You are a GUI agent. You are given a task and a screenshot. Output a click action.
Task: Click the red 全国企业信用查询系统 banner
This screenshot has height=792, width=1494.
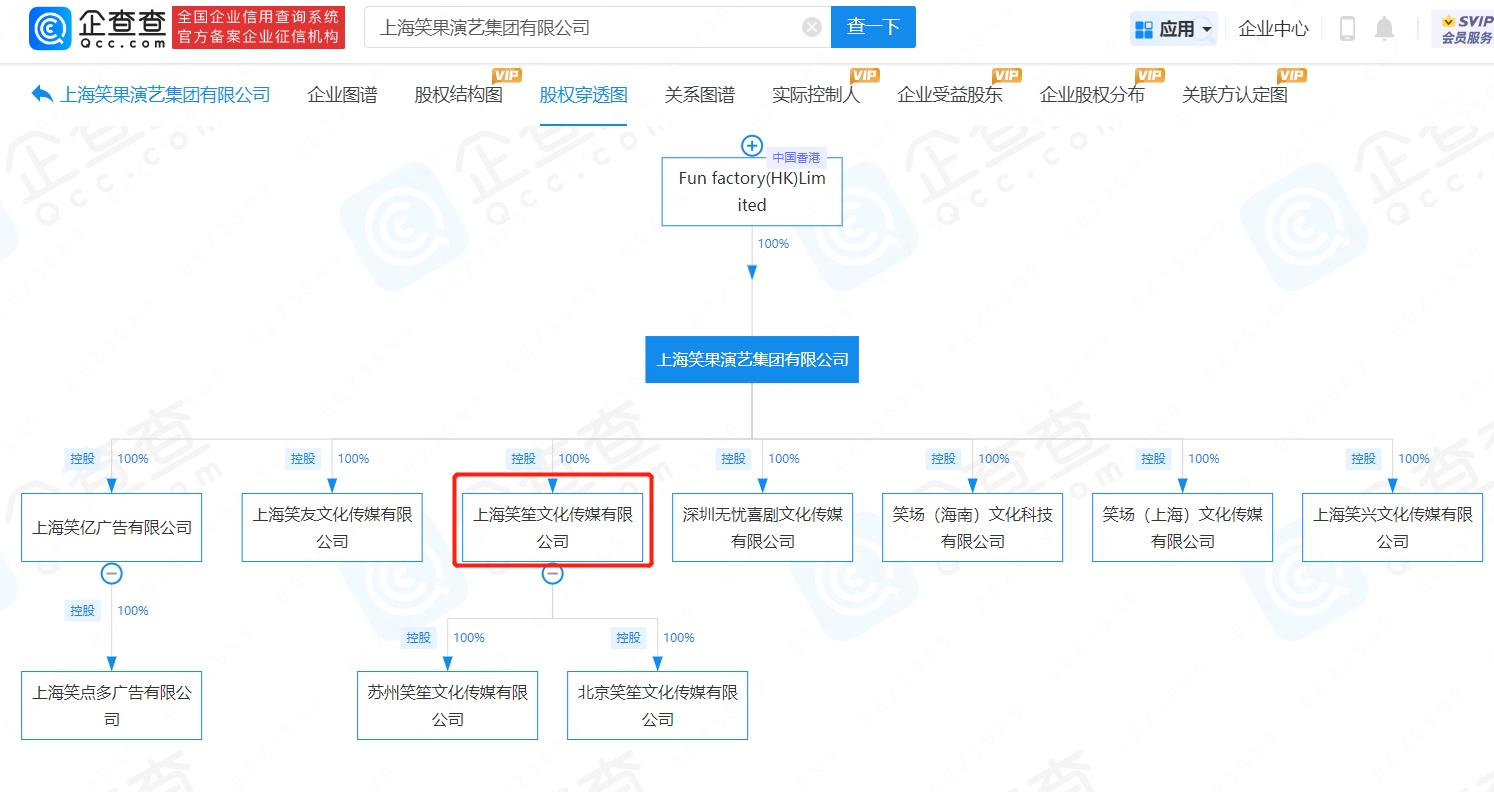[x=259, y=27]
